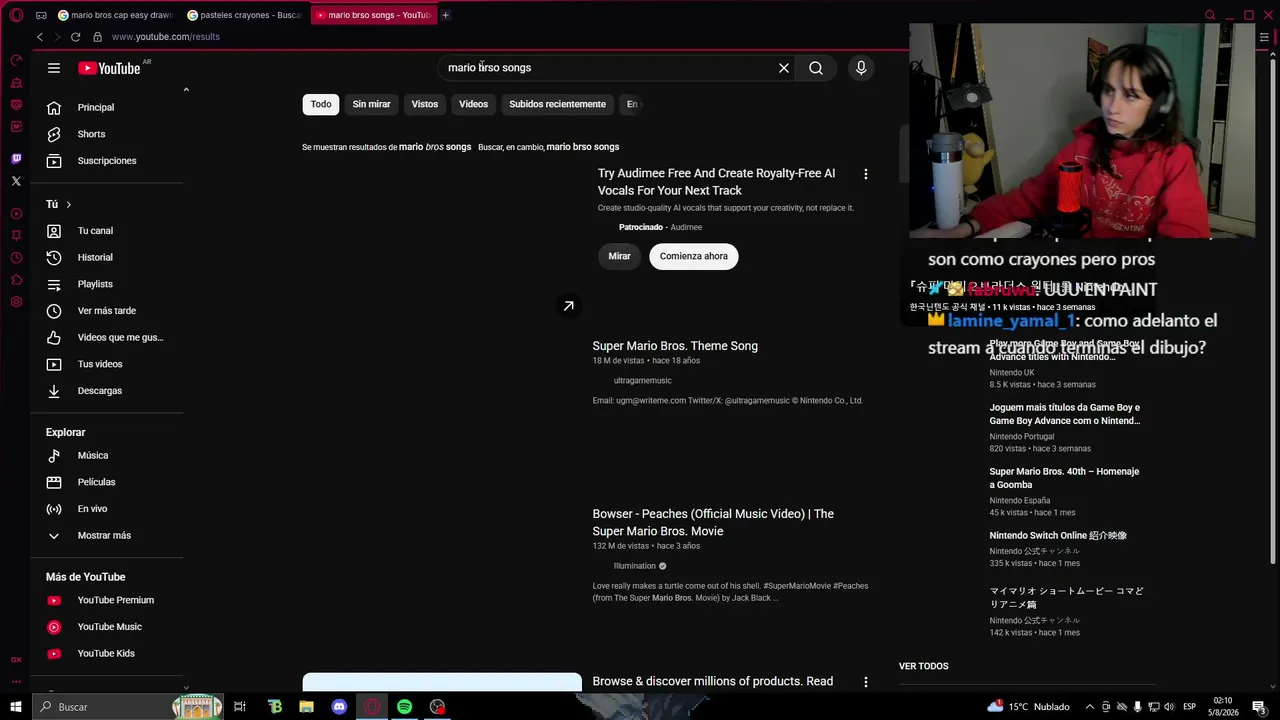Viewport: 1280px width, 720px height.
Task: Open X (Twitter) from the Opera sidebar
Action: 16,181
